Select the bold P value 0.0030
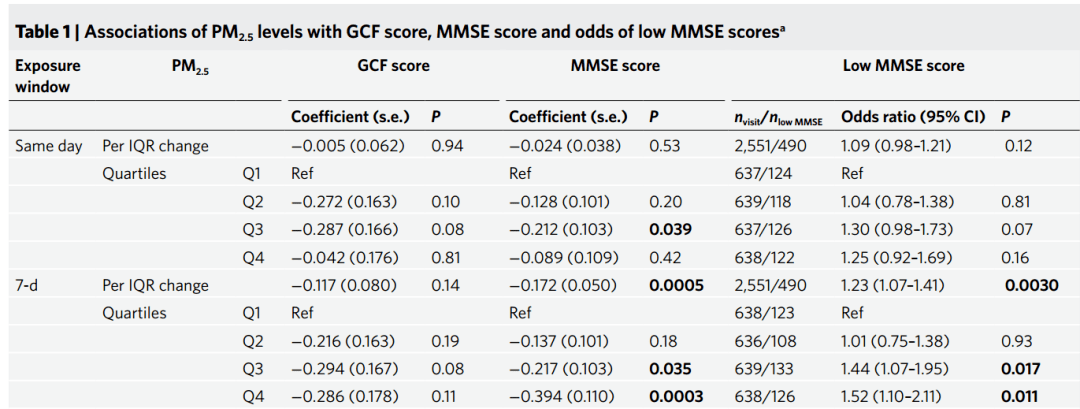 [x=1031, y=285]
